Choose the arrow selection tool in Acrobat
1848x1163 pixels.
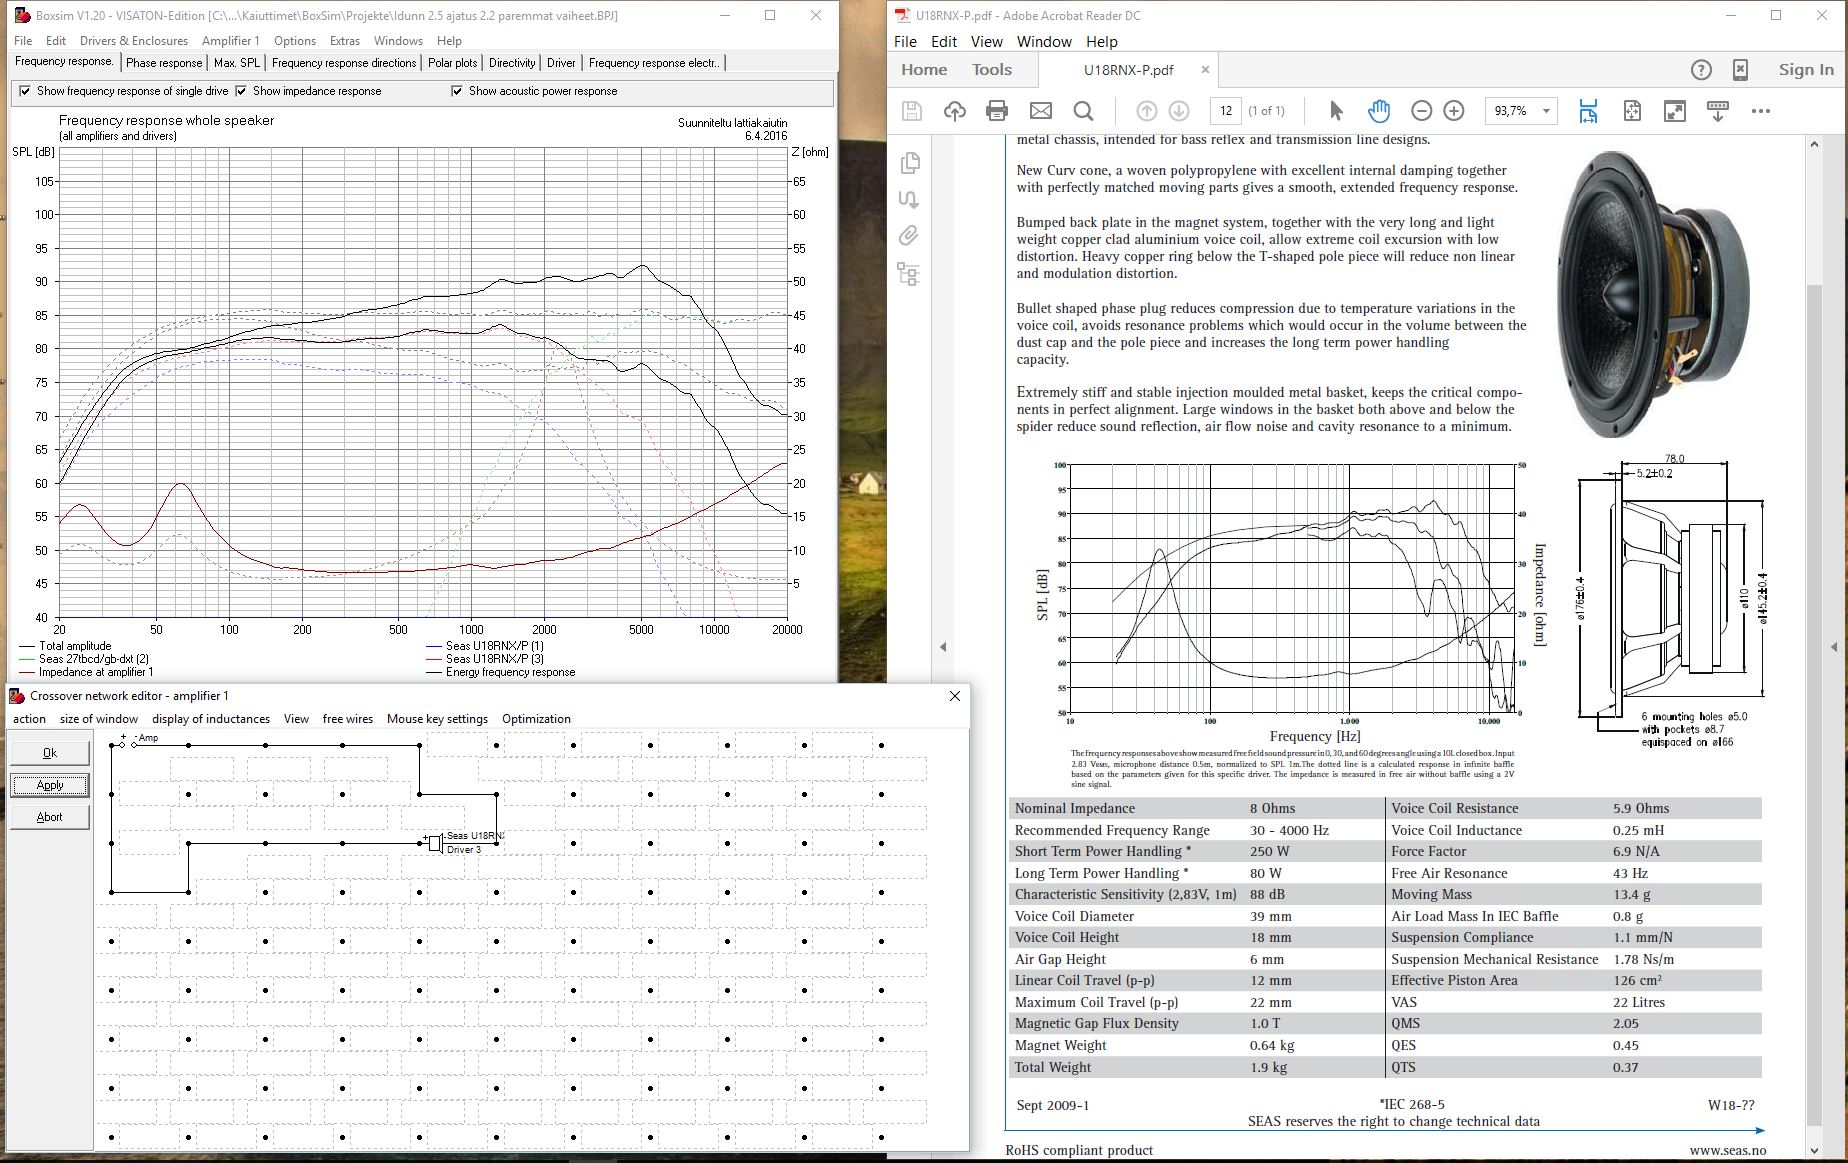point(1336,111)
